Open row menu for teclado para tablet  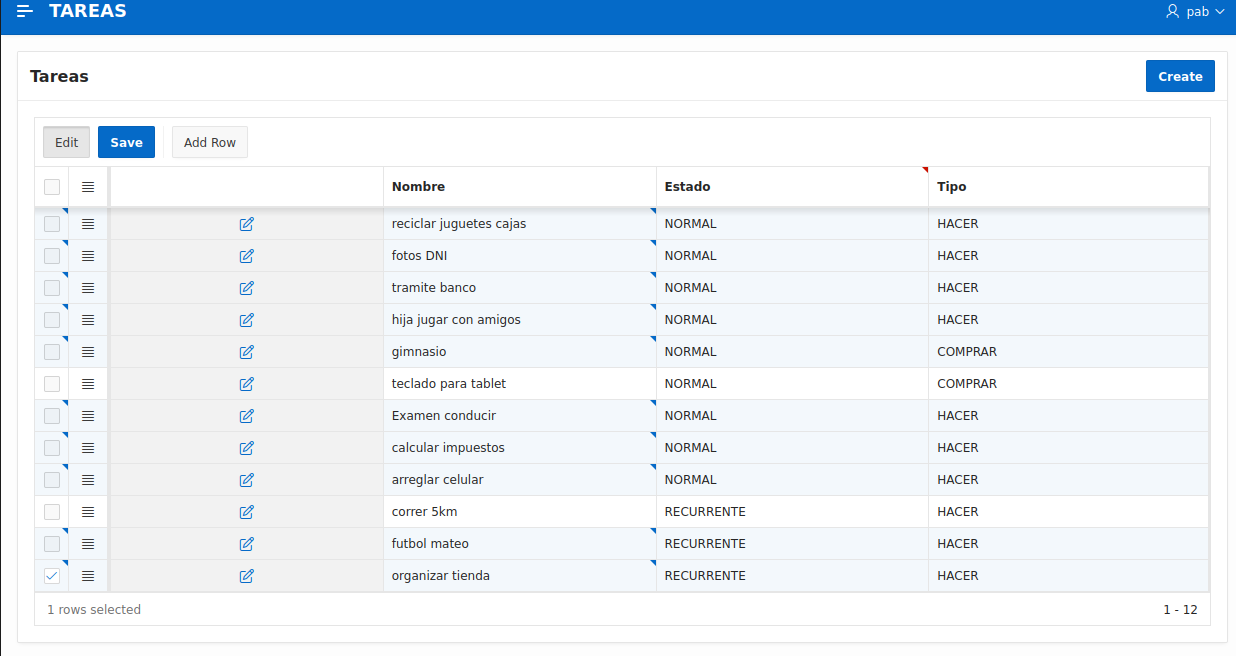[x=87, y=383]
